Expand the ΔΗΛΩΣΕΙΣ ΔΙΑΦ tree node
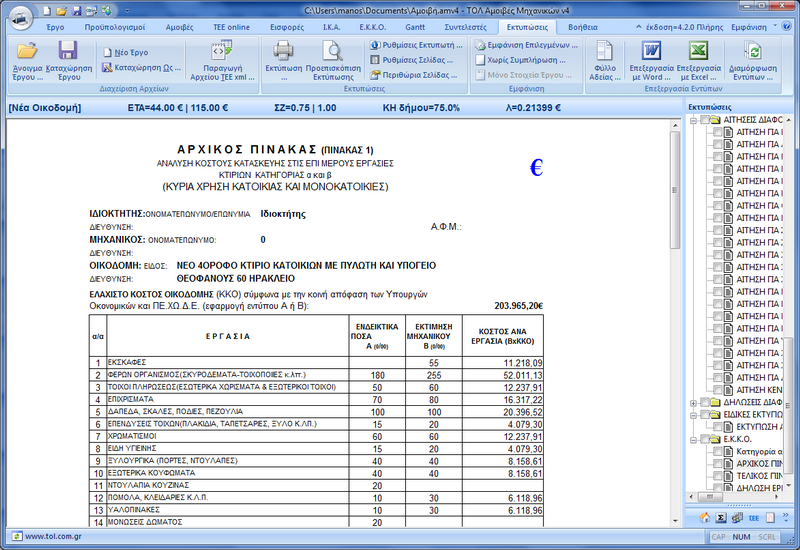This screenshot has height=550, width=800. 692,403
